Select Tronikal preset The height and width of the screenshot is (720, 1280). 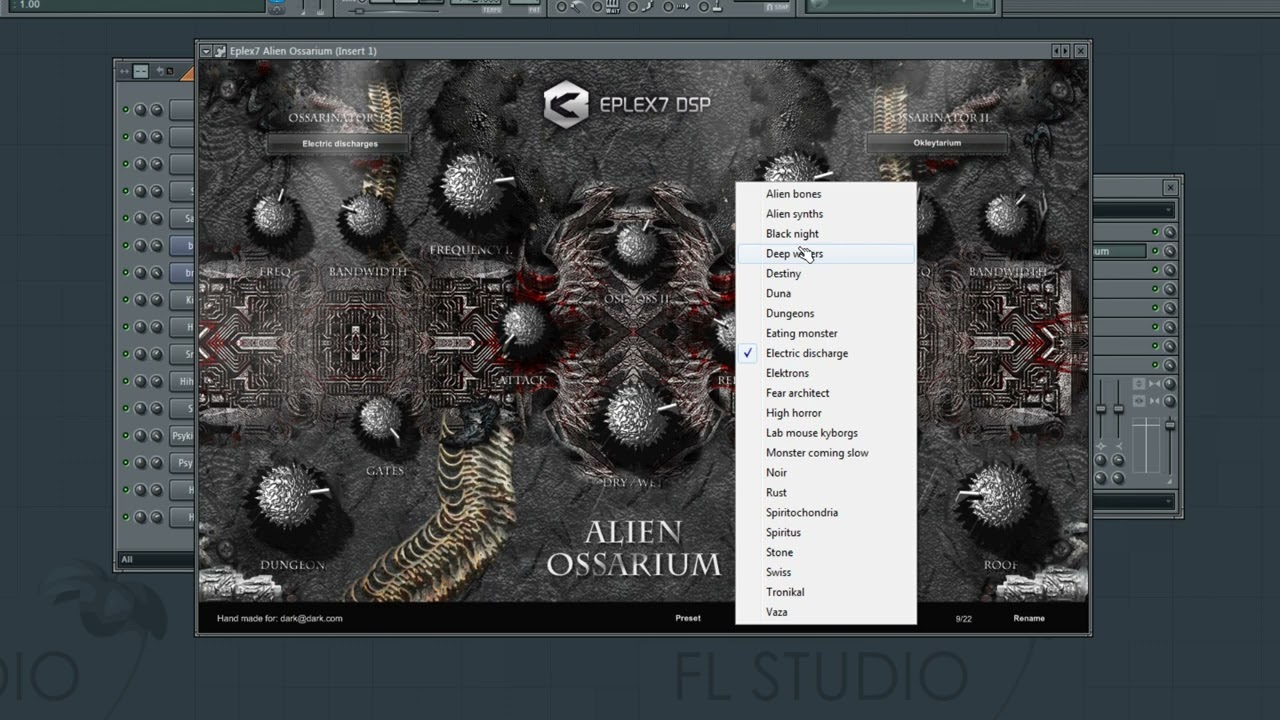(x=826, y=592)
